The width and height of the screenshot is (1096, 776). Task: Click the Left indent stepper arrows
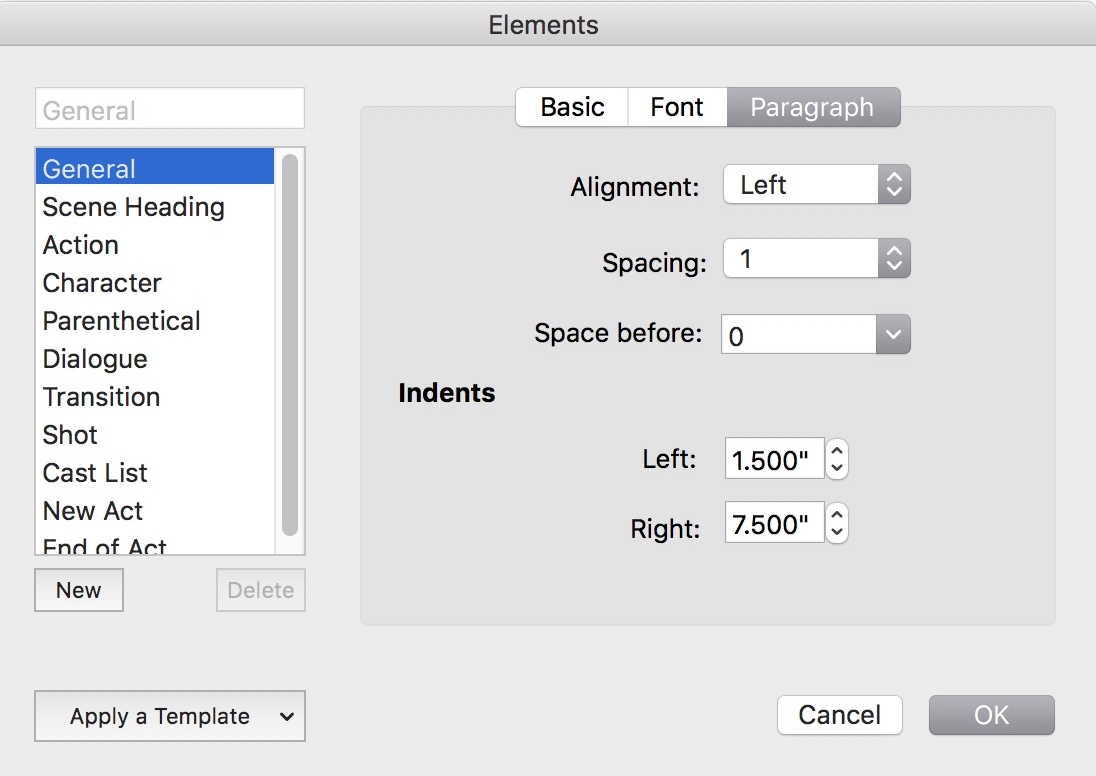837,459
